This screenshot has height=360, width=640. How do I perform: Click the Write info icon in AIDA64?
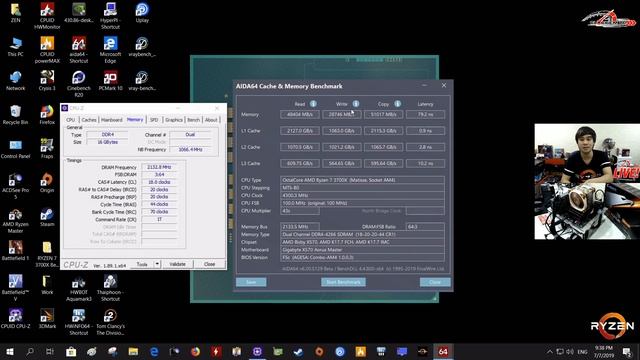[356, 104]
